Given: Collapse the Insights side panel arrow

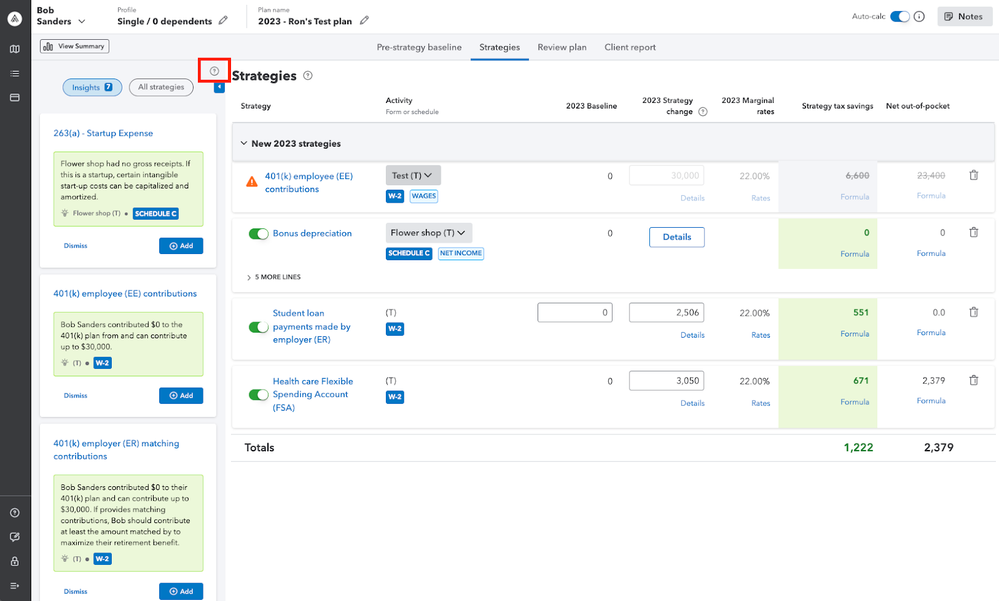Looking at the screenshot, I should [220, 88].
